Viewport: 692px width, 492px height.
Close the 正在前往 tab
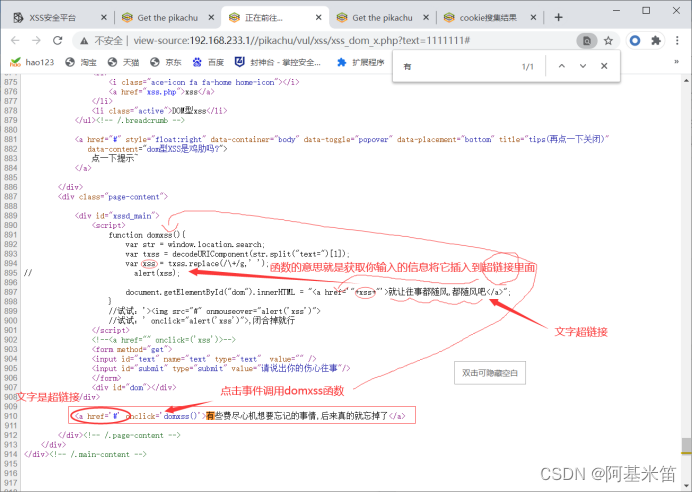tap(319, 18)
